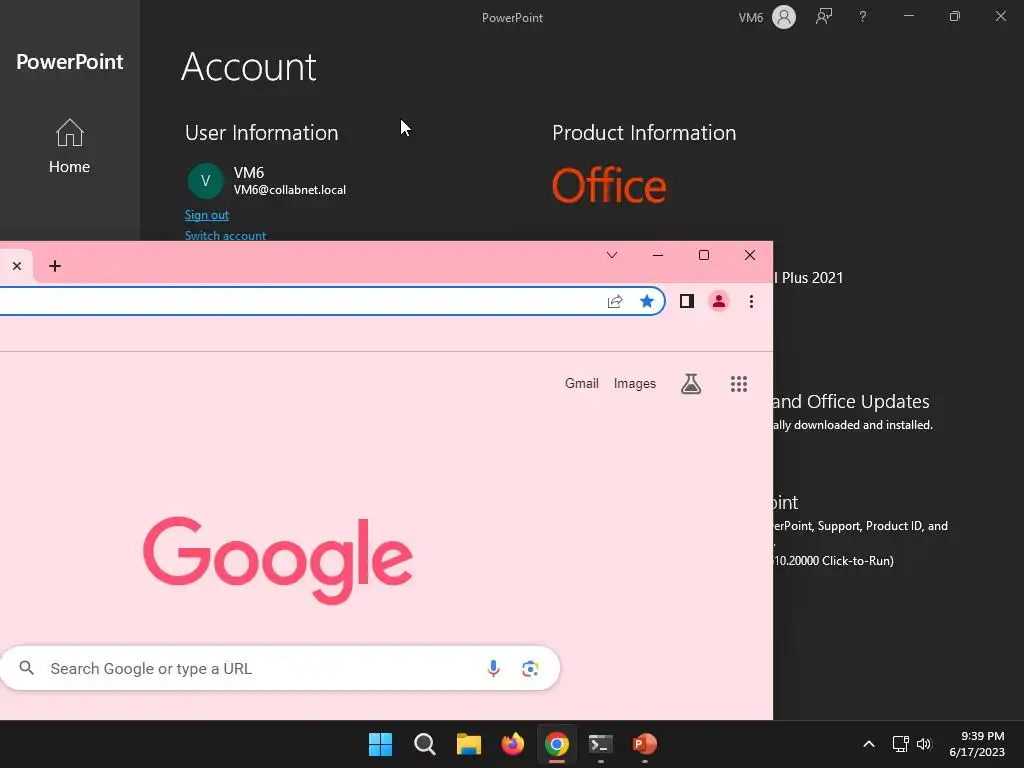Open network status tray icon

click(x=901, y=744)
